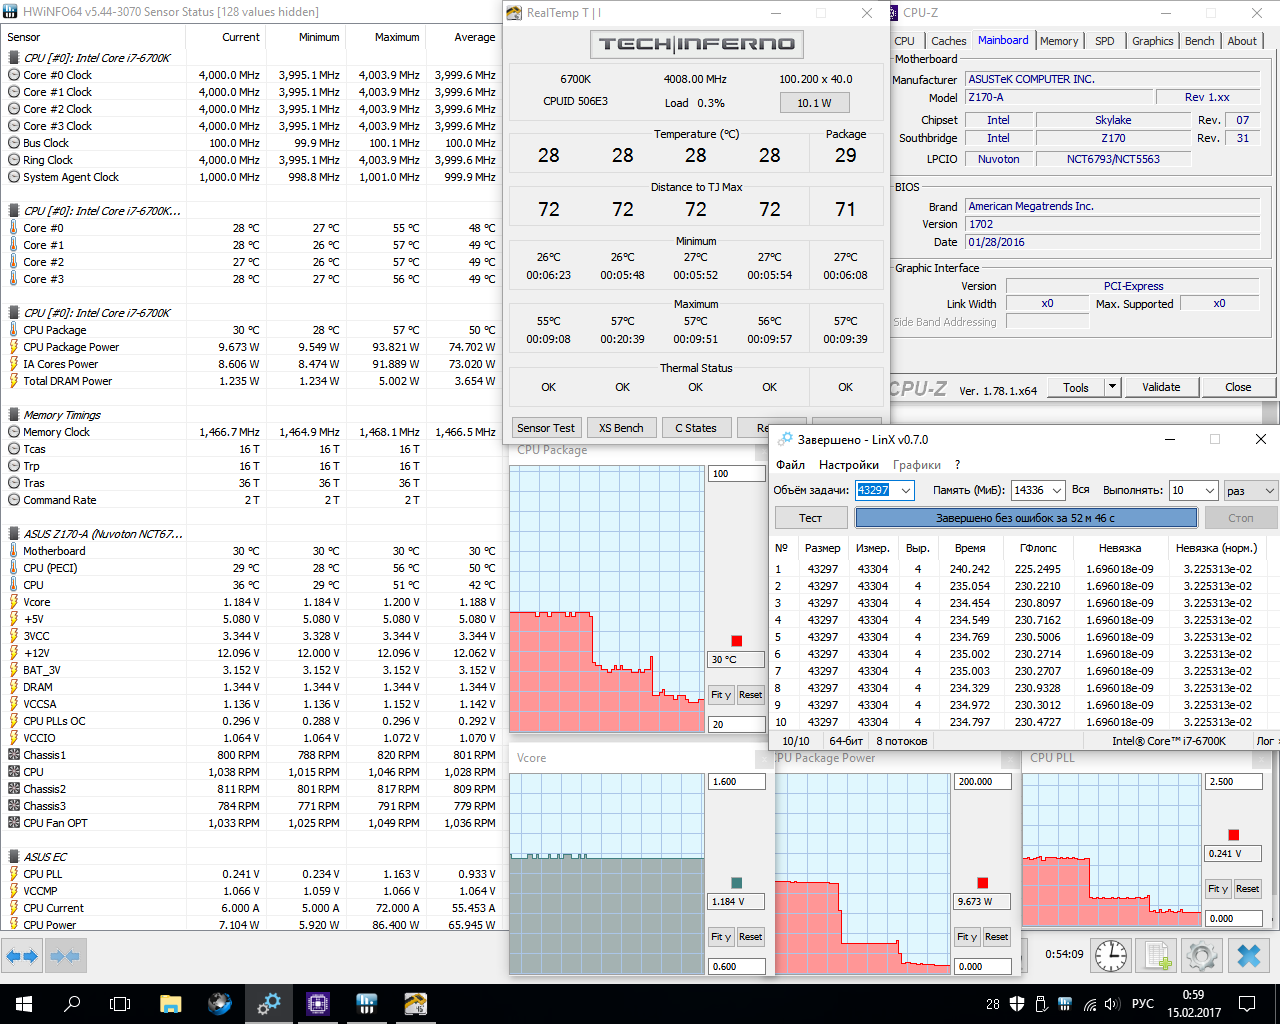Click the clock icon in HWiNFO toolbar
The height and width of the screenshot is (1024, 1280).
coord(1111,955)
